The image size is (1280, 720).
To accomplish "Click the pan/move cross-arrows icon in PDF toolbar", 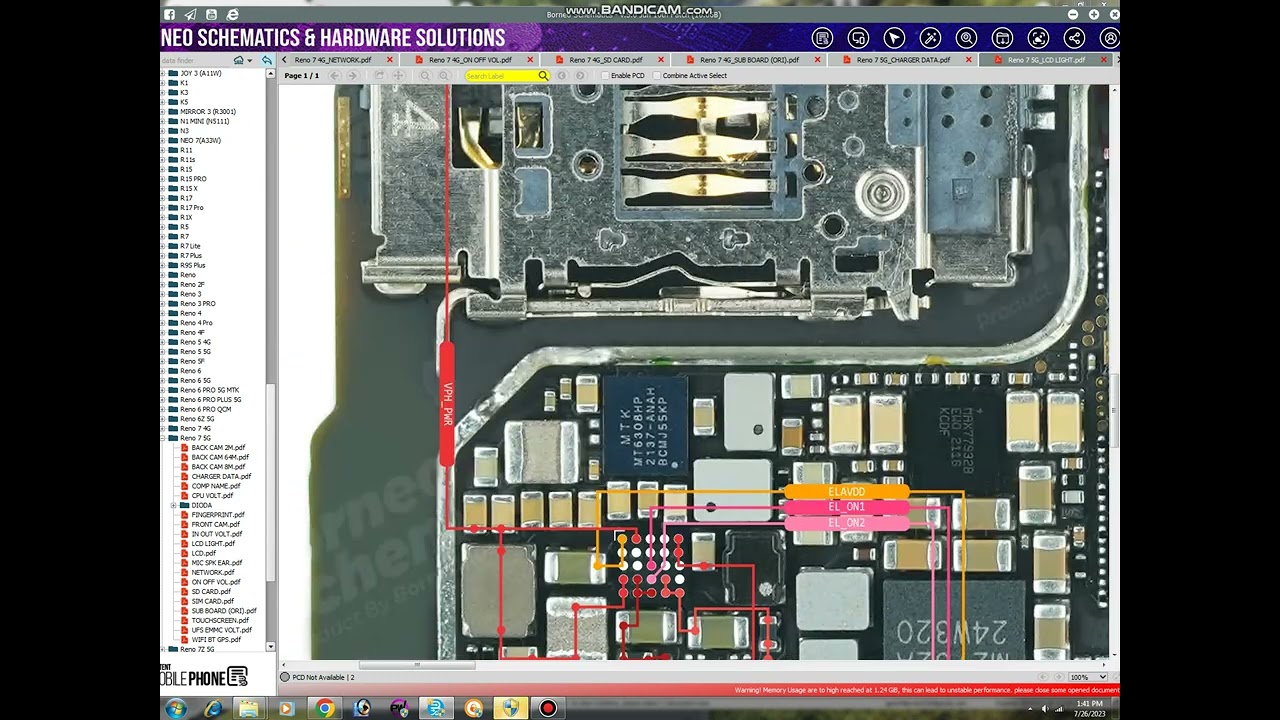I will click(x=398, y=76).
